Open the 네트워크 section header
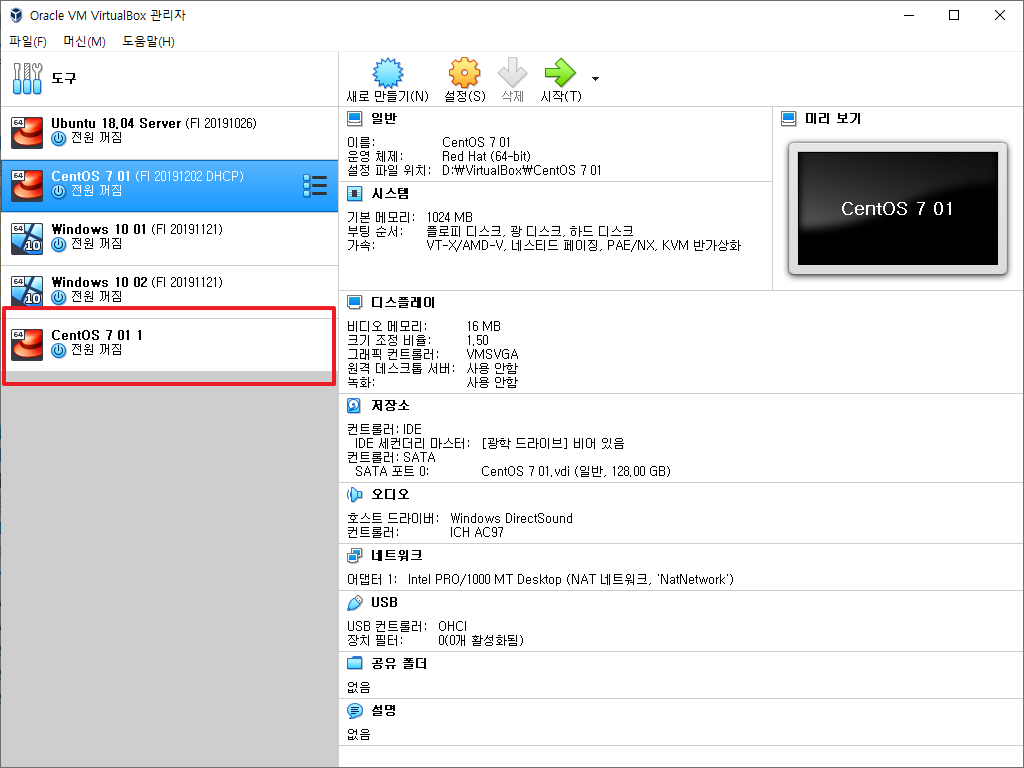 click(x=396, y=556)
